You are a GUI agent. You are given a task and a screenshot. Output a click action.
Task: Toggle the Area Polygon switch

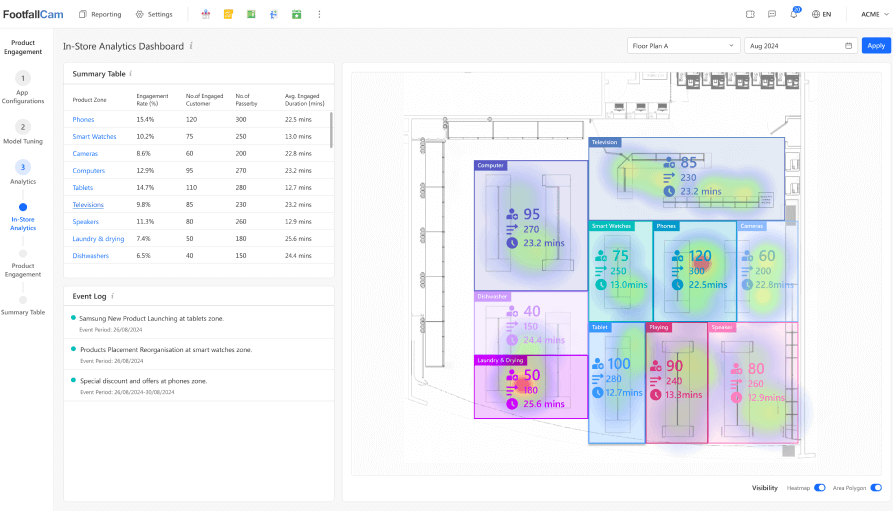[x=876, y=488]
